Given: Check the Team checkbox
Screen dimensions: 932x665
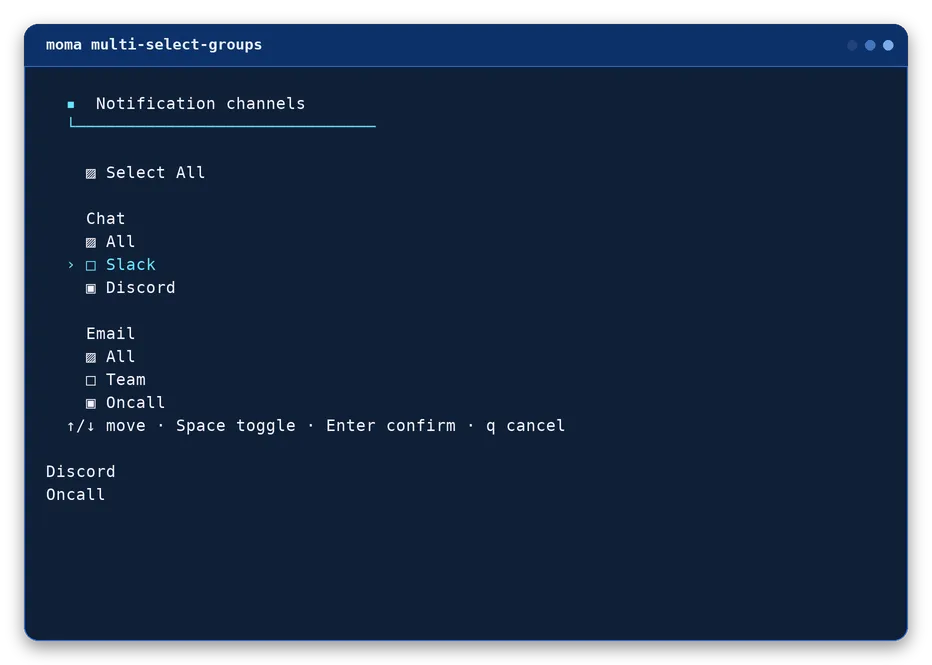Looking at the screenshot, I should 91,380.
